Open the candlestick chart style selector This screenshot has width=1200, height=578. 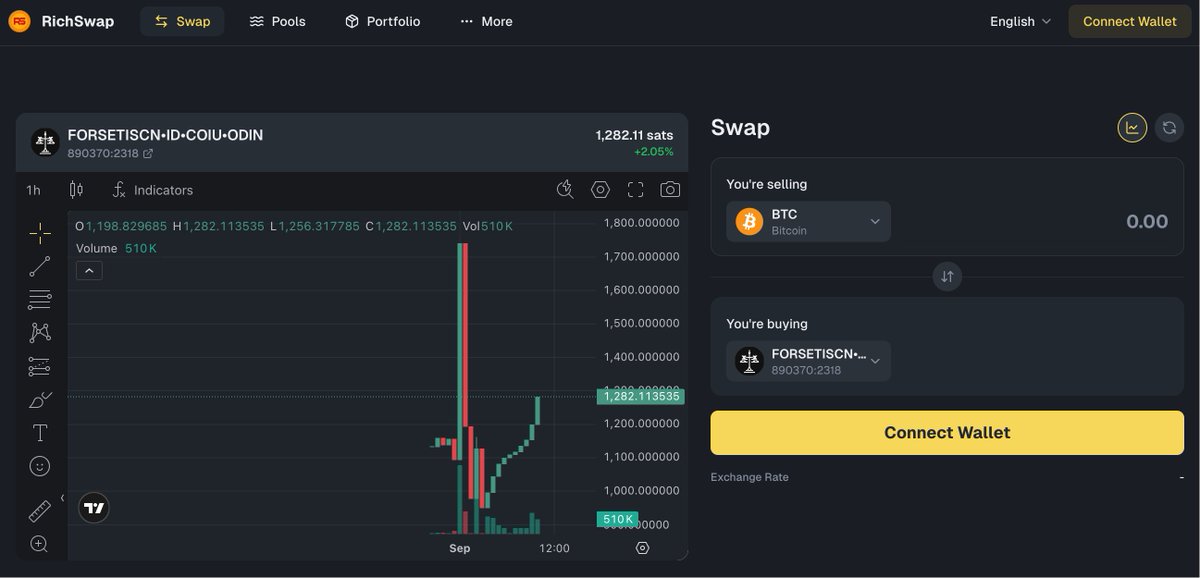[x=76, y=190]
